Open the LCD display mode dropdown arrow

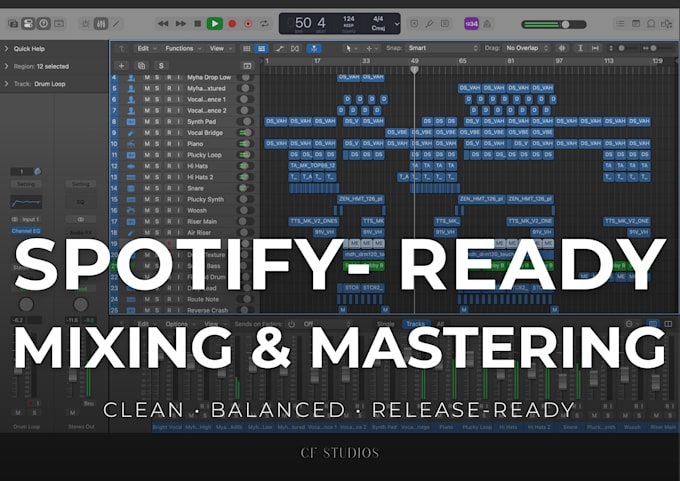[396, 24]
